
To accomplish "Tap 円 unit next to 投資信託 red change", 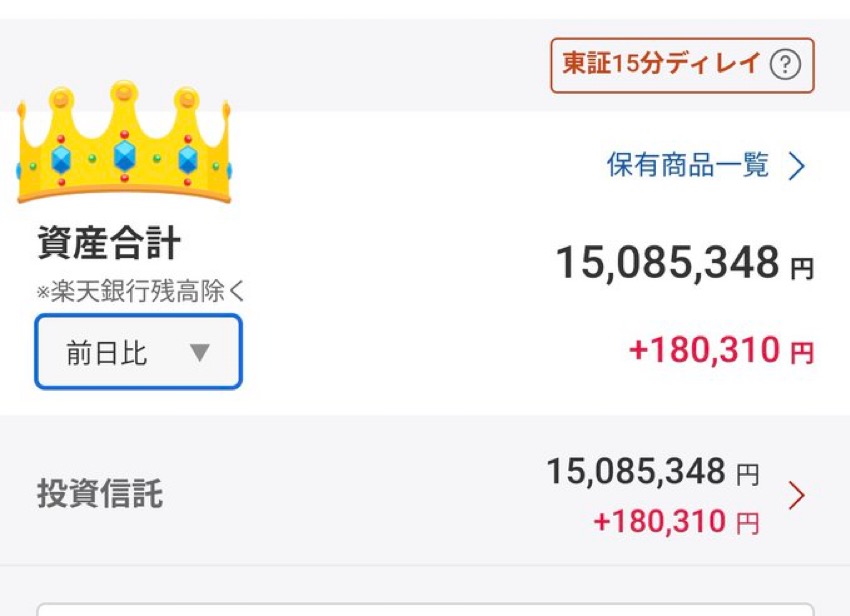I will click(748, 524).
